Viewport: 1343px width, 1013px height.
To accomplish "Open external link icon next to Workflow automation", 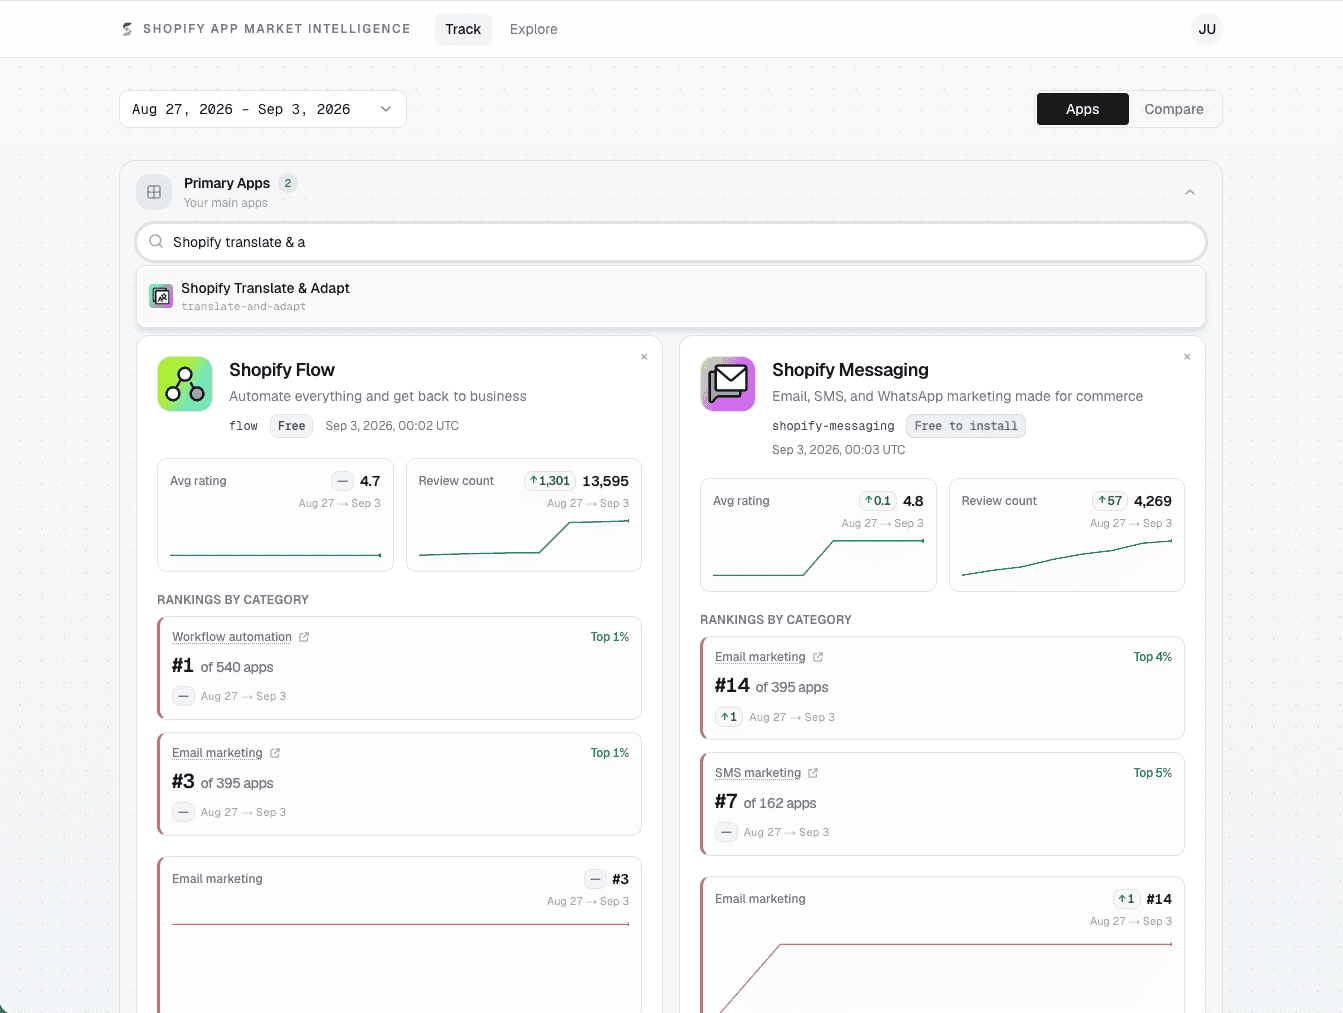I will pyautogui.click(x=304, y=637).
